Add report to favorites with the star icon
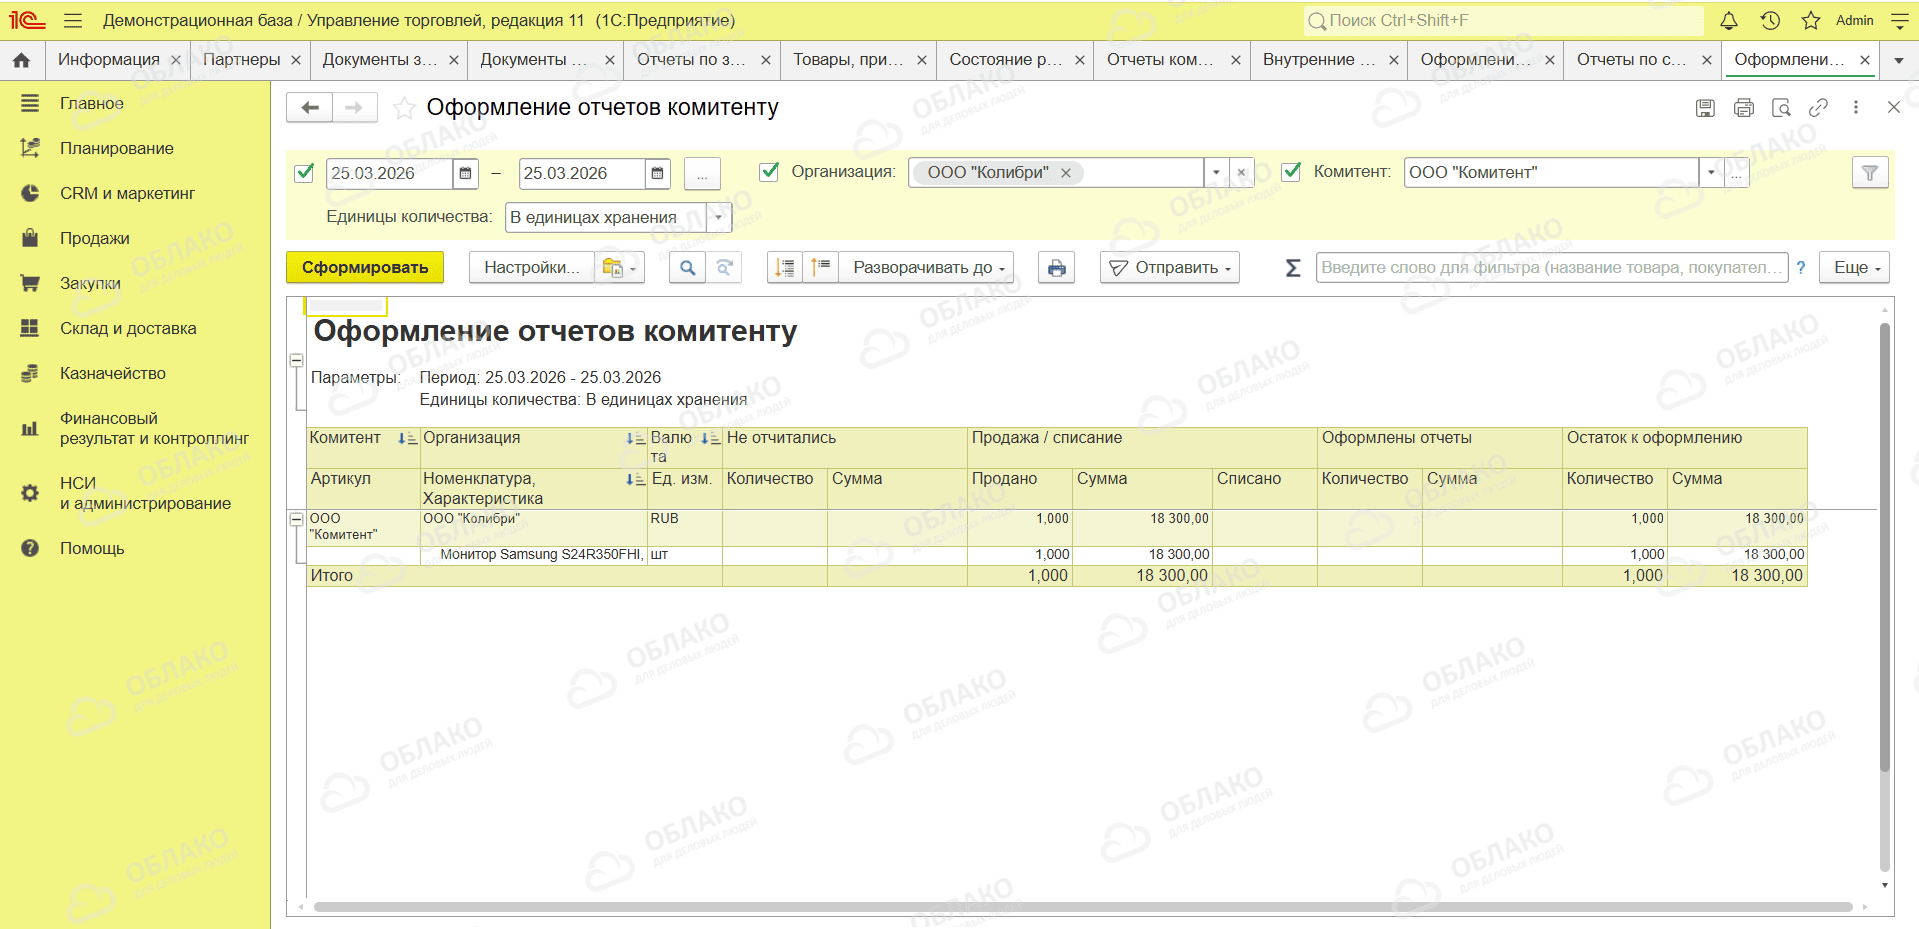The width and height of the screenshot is (1919, 929). [404, 108]
